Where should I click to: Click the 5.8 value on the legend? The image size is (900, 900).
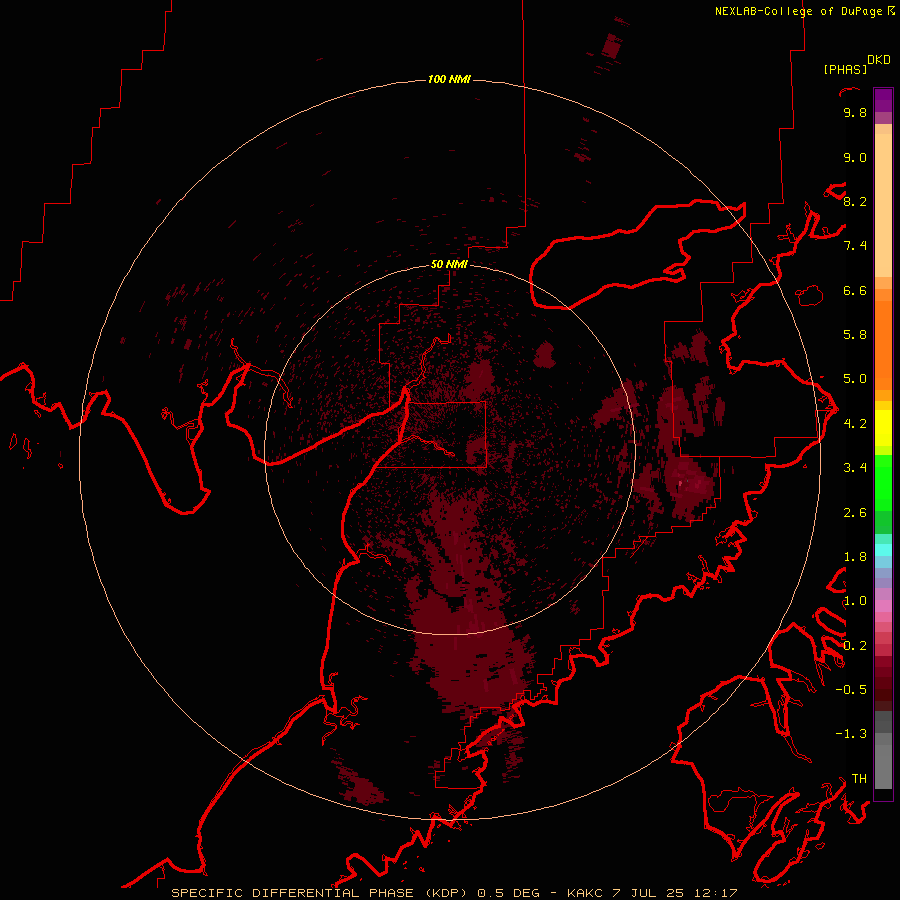coord(855,335)
